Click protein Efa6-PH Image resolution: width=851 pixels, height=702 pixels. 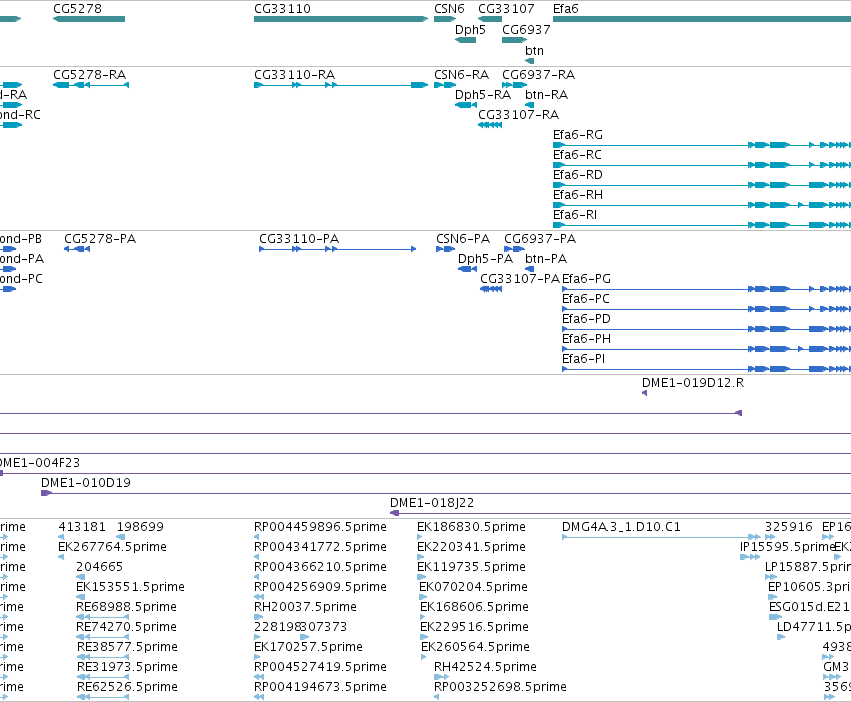[x=707, y=349]
